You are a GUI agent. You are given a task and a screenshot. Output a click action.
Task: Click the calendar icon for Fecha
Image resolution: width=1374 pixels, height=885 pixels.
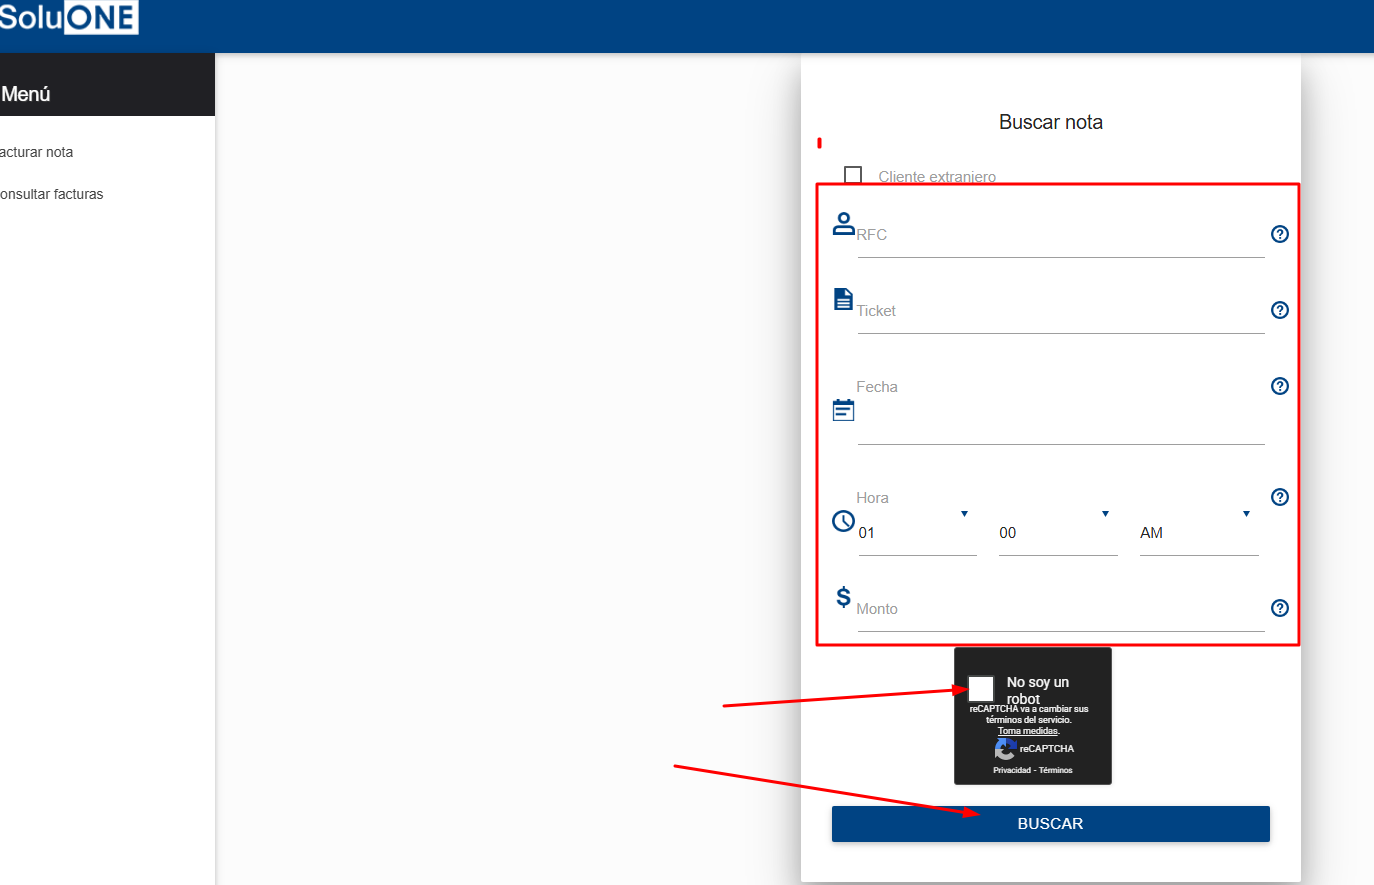843,410
